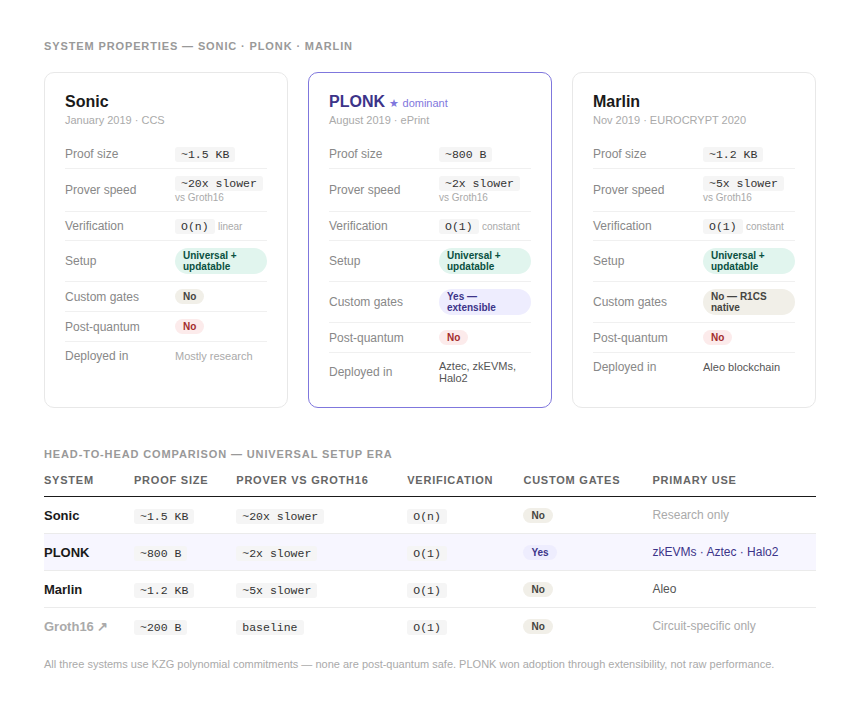Click 'O(n)' in Sonic table row
860x710 pixels.
click(x=426, y=516)
